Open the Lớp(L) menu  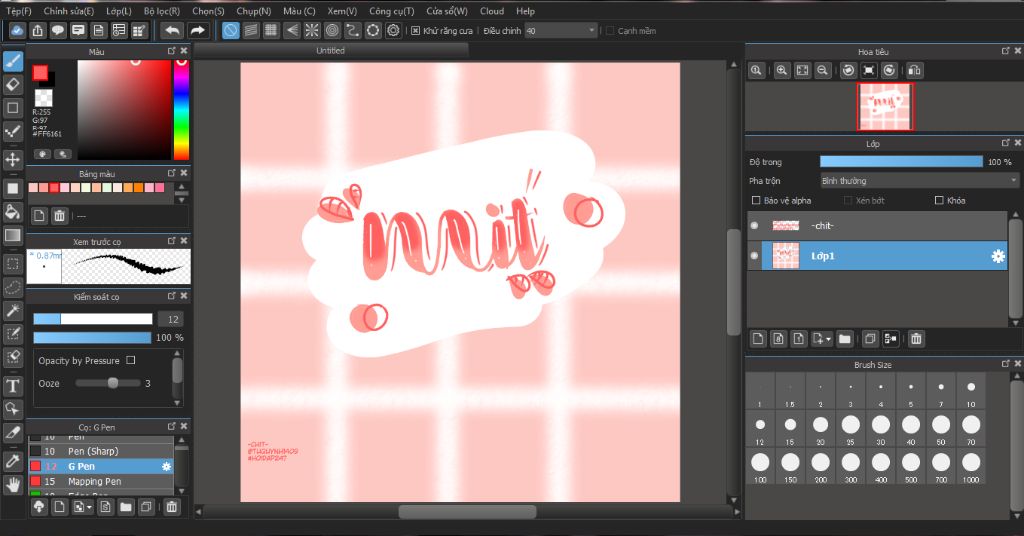(118, 11)
